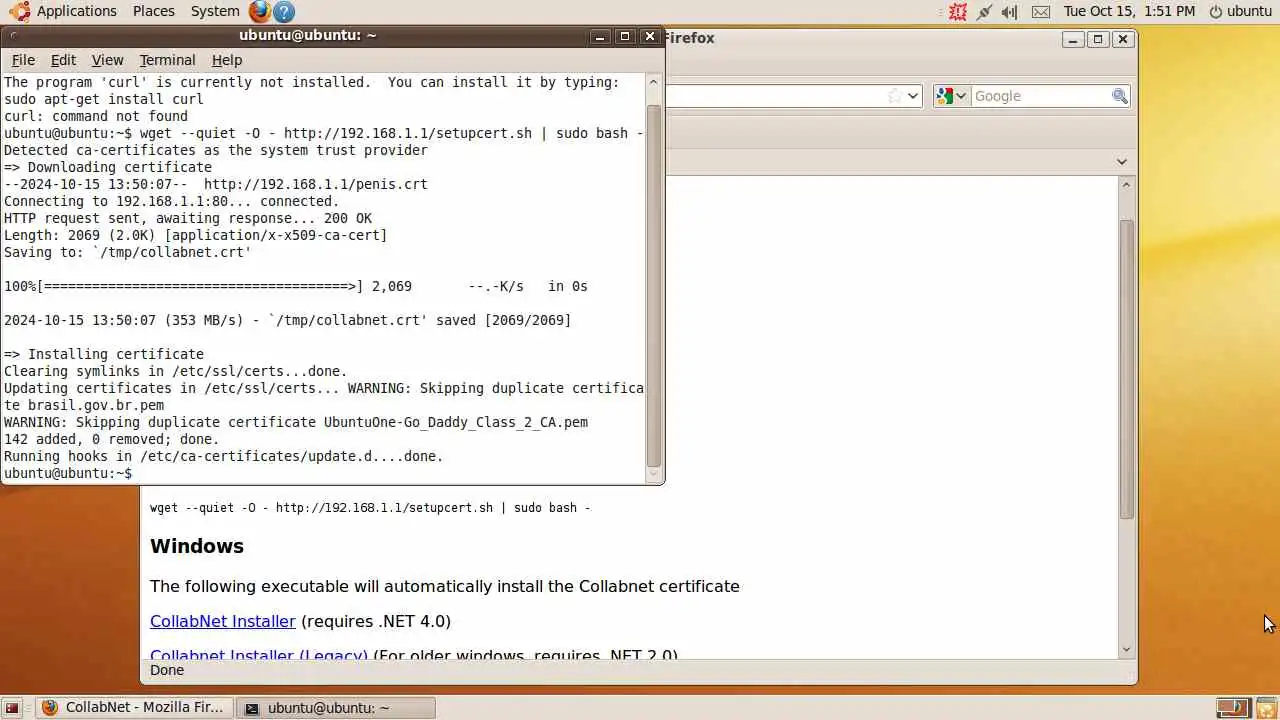Click the date and time clock
Image resolution: width=1280 pixels, height=720 pixels.
(x=1129, y=11)
